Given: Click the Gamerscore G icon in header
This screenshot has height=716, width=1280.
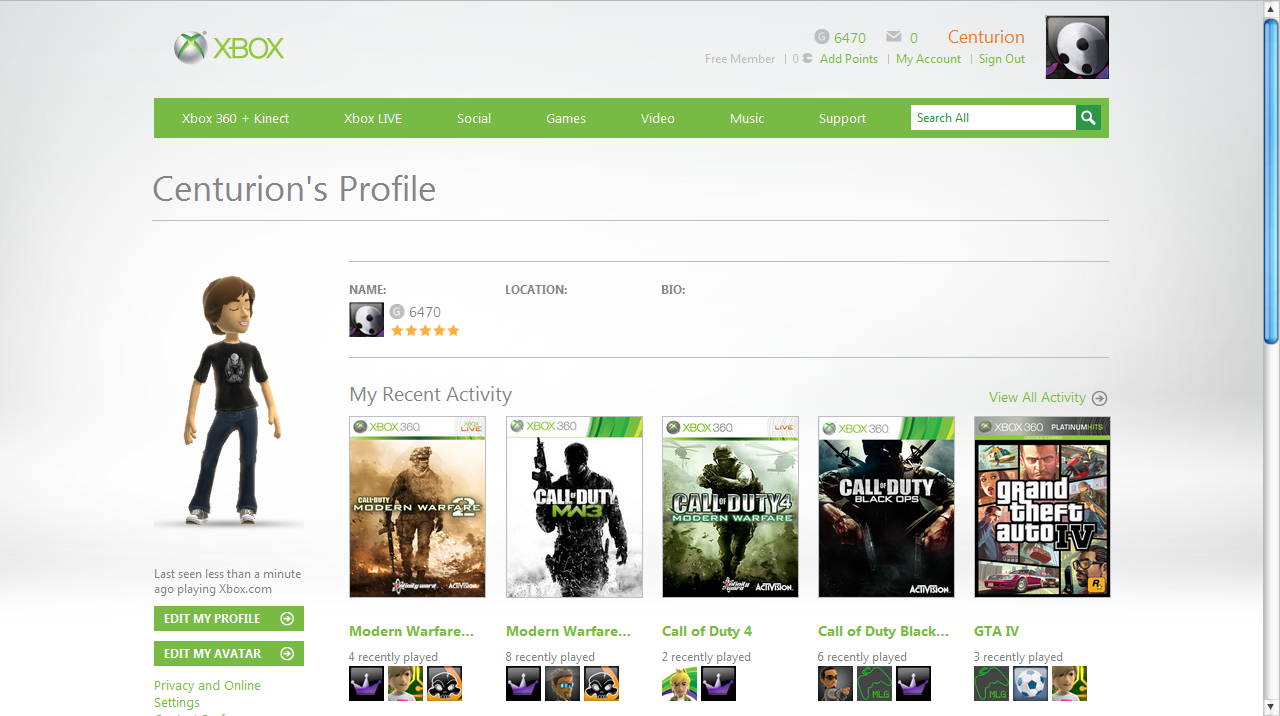Looking at the screenshot, I should 822,37.
